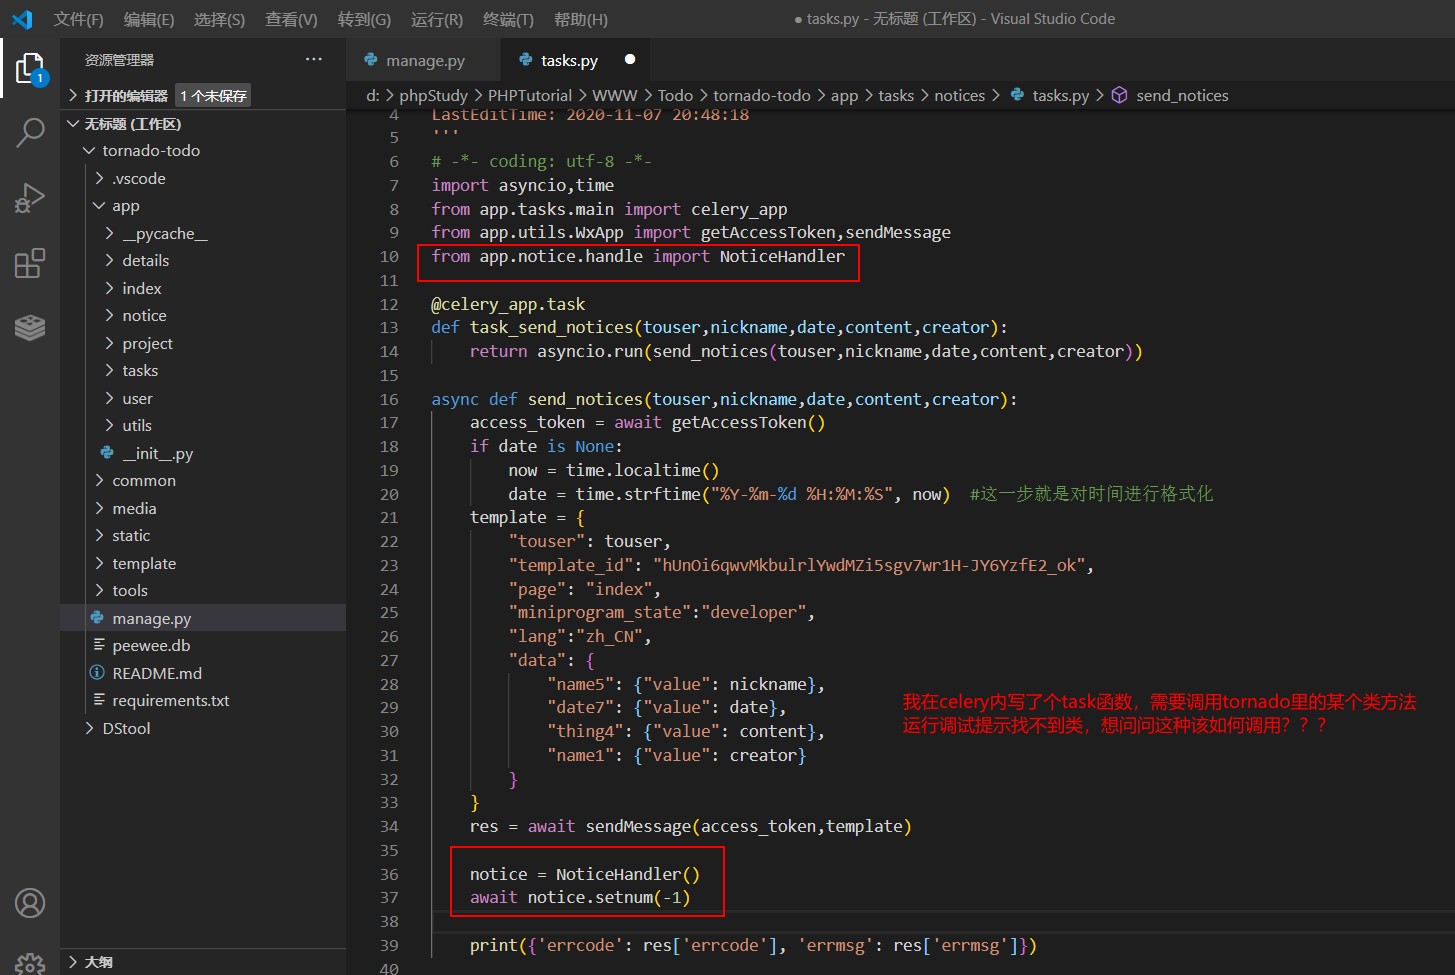Expand tasks folder in explorer tree
Screen dimensions: 1455x975
140,370
